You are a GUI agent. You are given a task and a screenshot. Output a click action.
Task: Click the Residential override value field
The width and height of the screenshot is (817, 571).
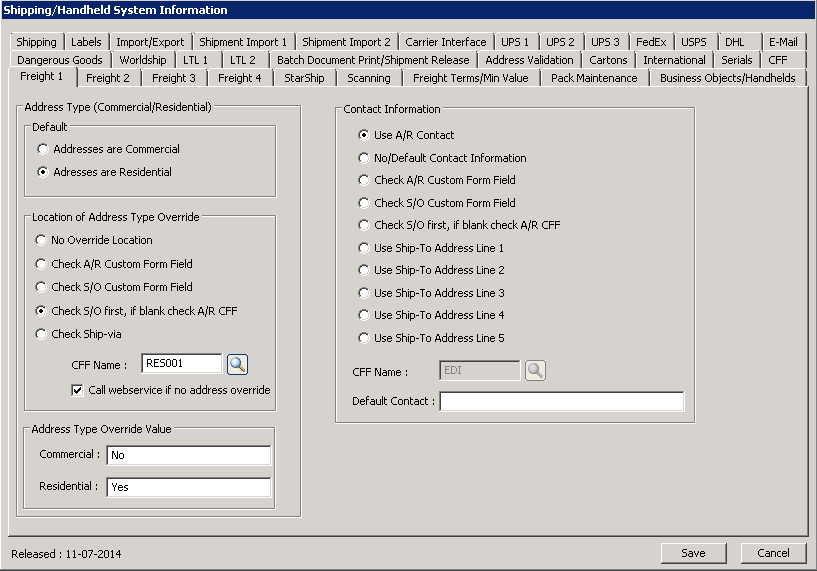click(x=188, y=487)
